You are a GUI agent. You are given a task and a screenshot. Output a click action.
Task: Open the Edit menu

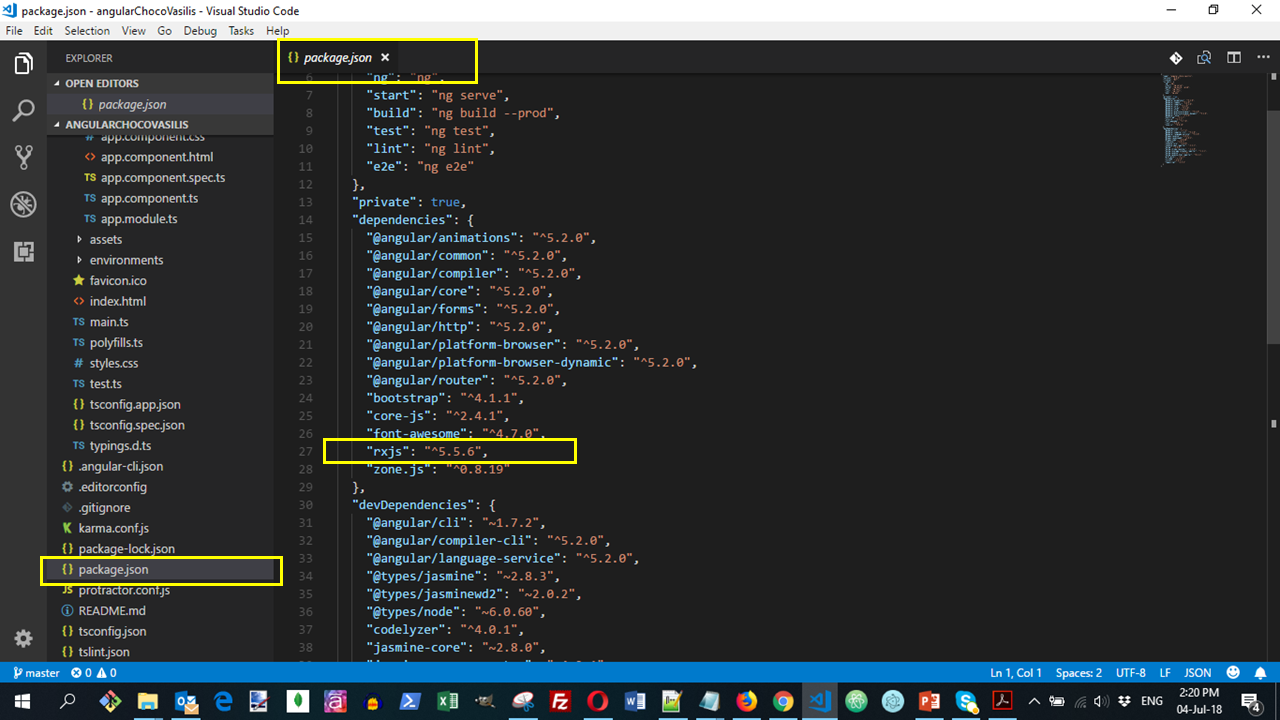[x=43, y=31]
